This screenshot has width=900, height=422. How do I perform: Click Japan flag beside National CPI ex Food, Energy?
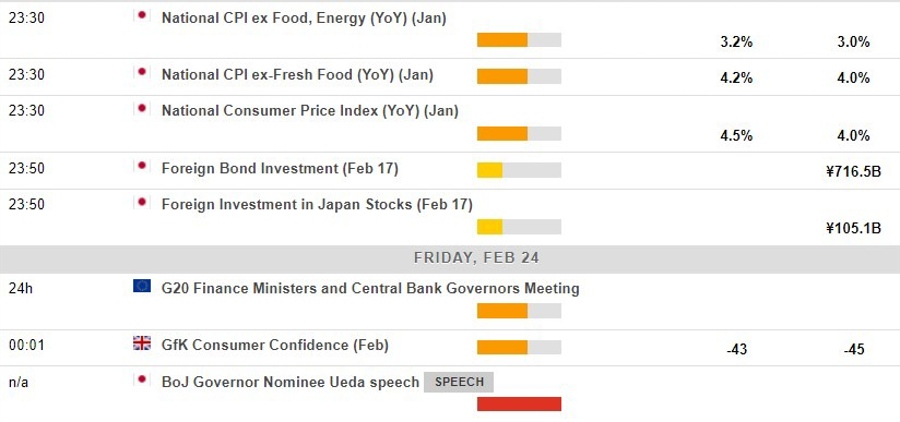141,16
